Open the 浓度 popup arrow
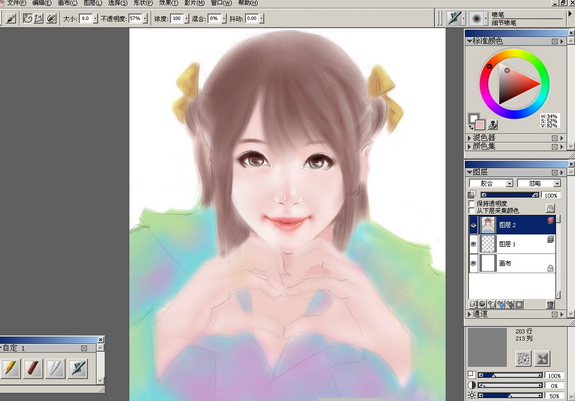The height and width of the screenshot is (401, 575). 186,18
